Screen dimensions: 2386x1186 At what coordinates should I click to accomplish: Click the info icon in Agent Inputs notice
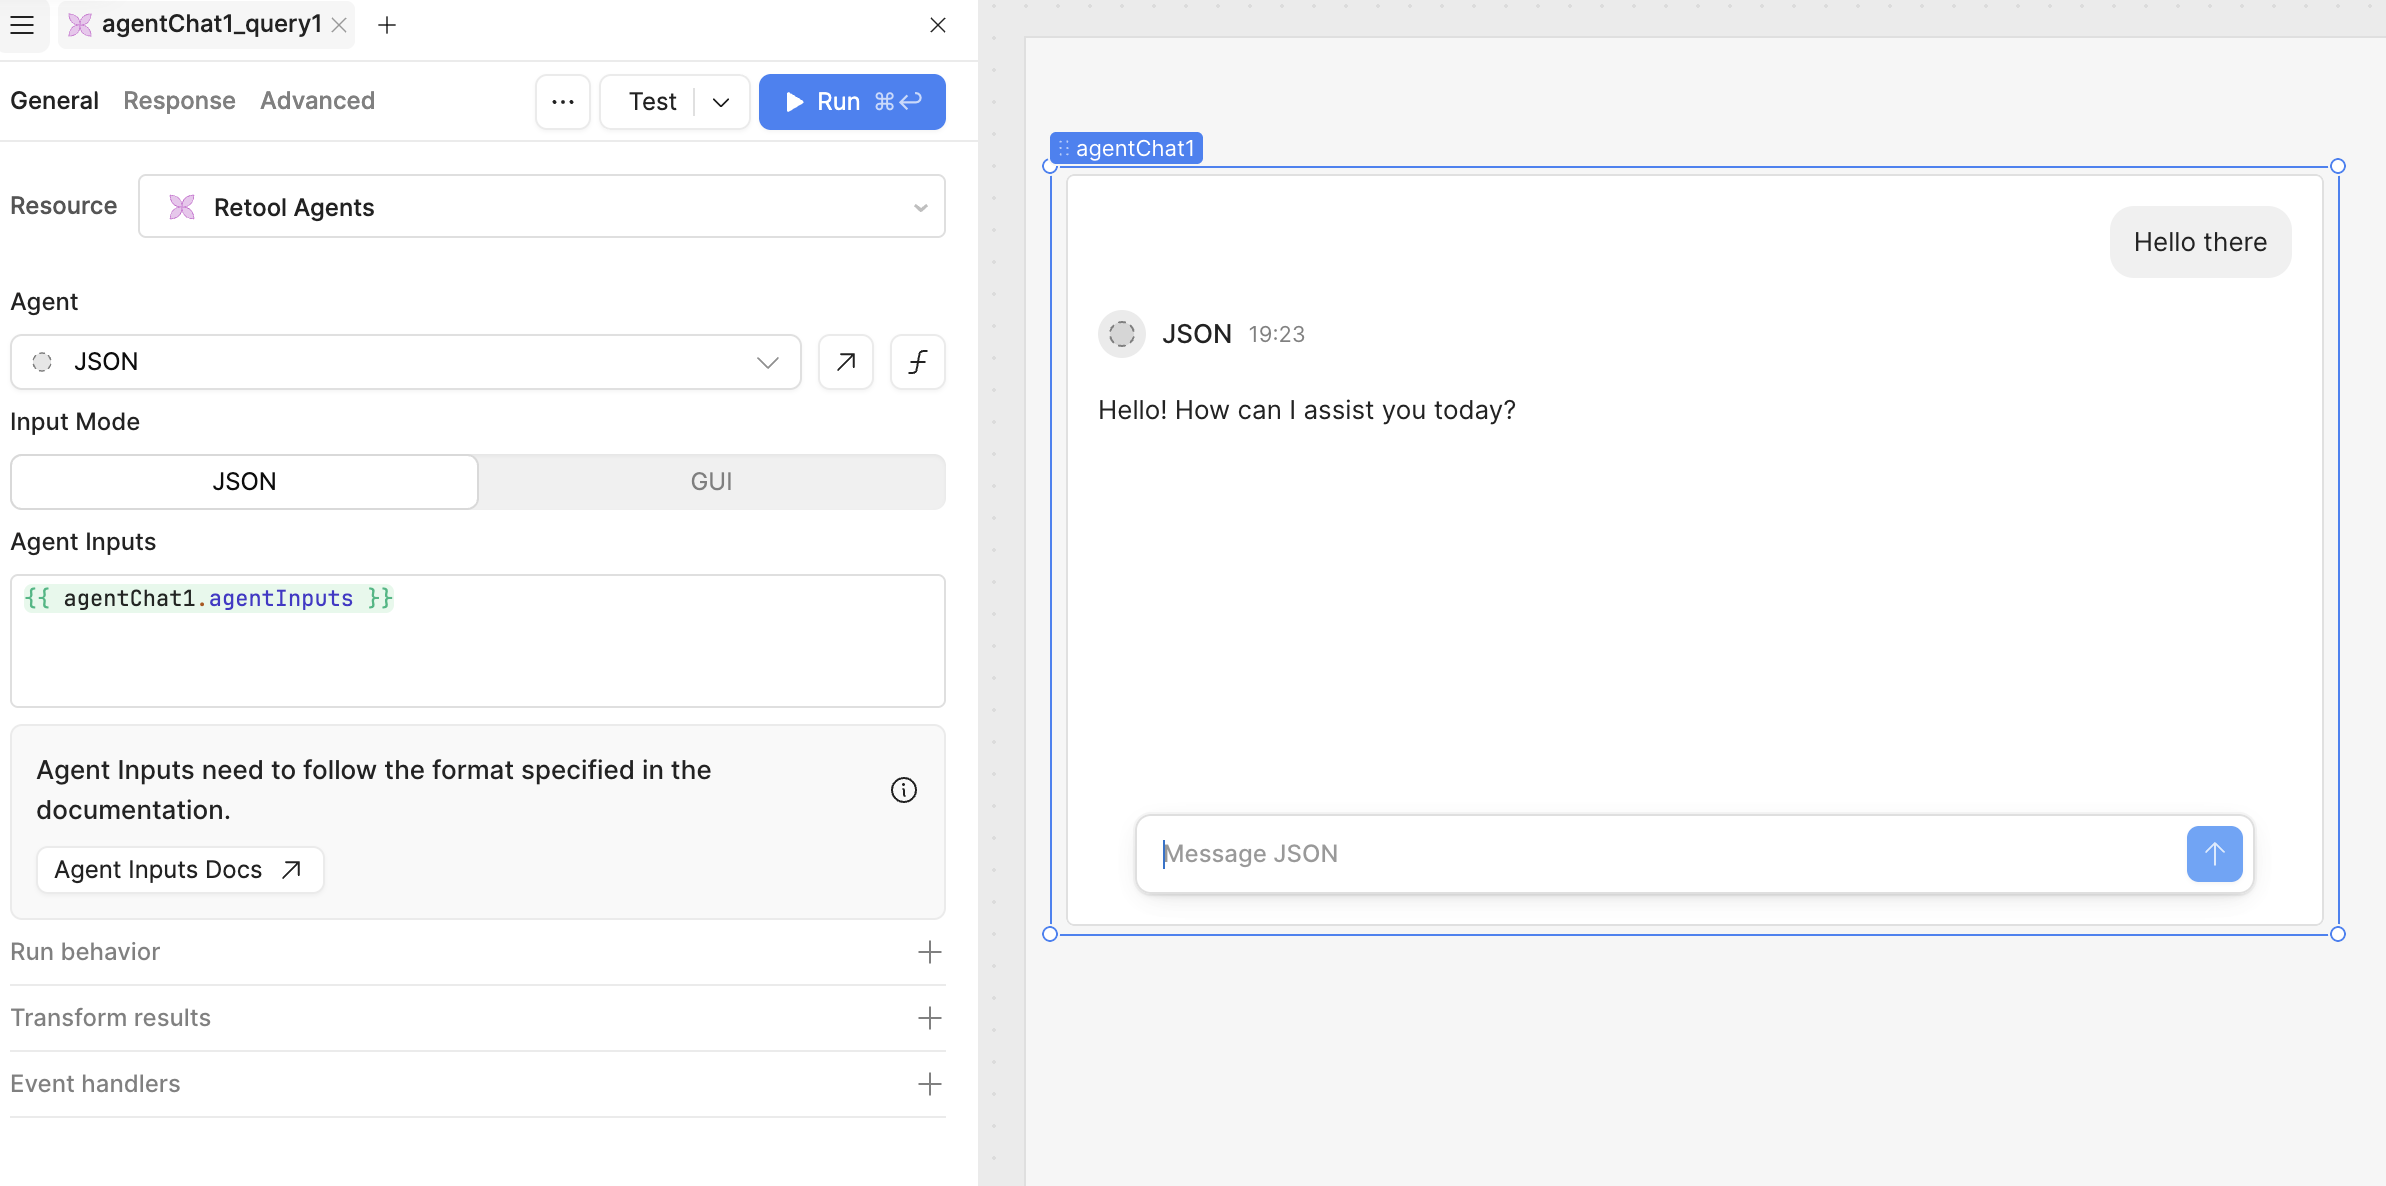pos(903,790)
